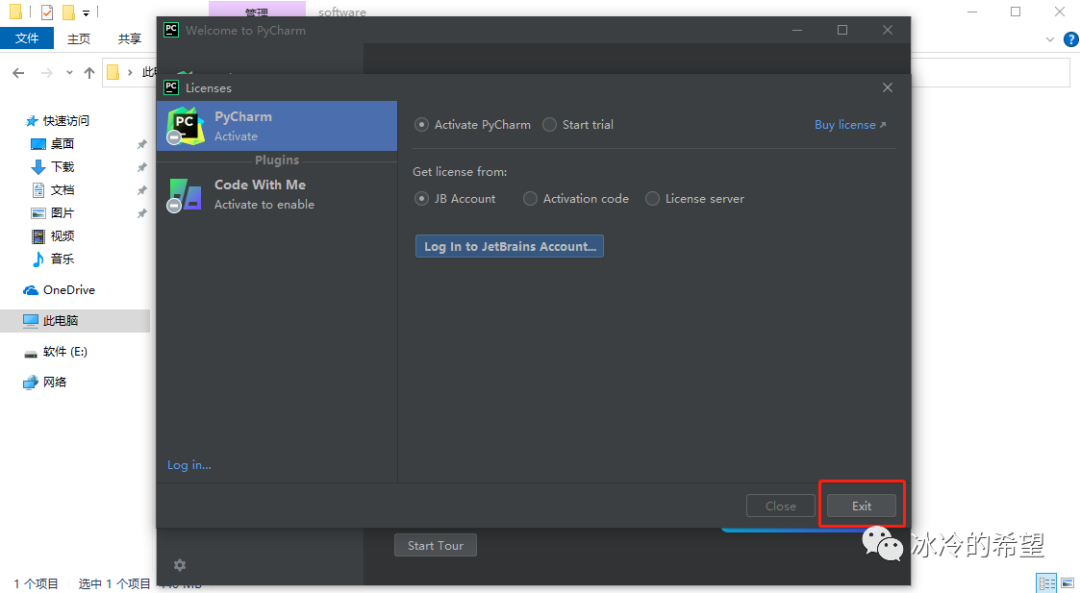This screenshot has height=593, width=1080.
Task: Go forward in File Explorer navigation
Action: click(47, 72)
